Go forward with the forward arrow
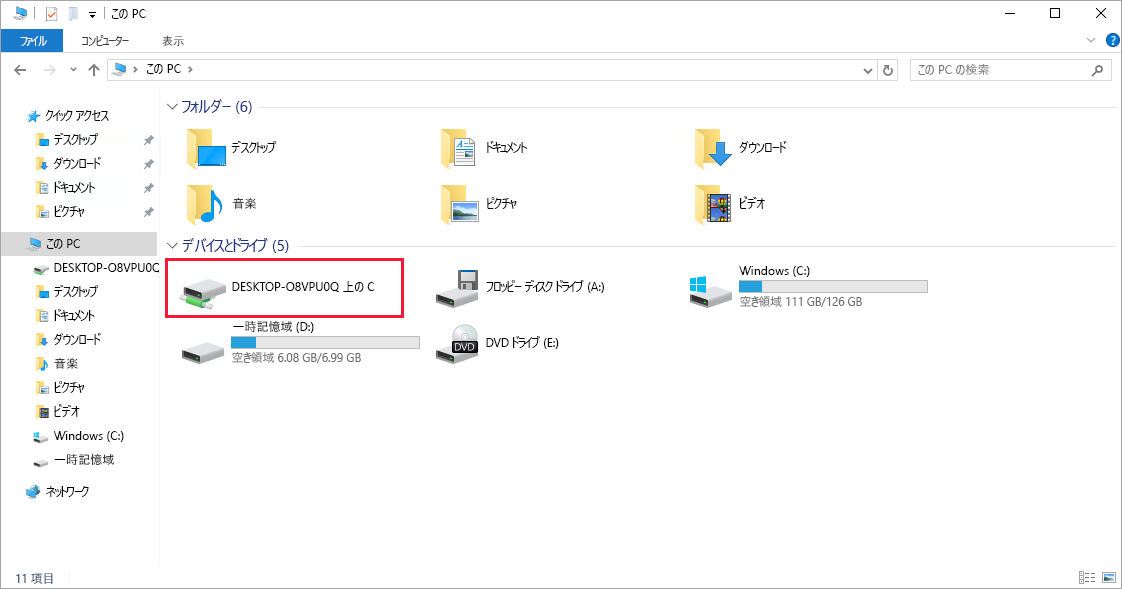 point(49,69)
